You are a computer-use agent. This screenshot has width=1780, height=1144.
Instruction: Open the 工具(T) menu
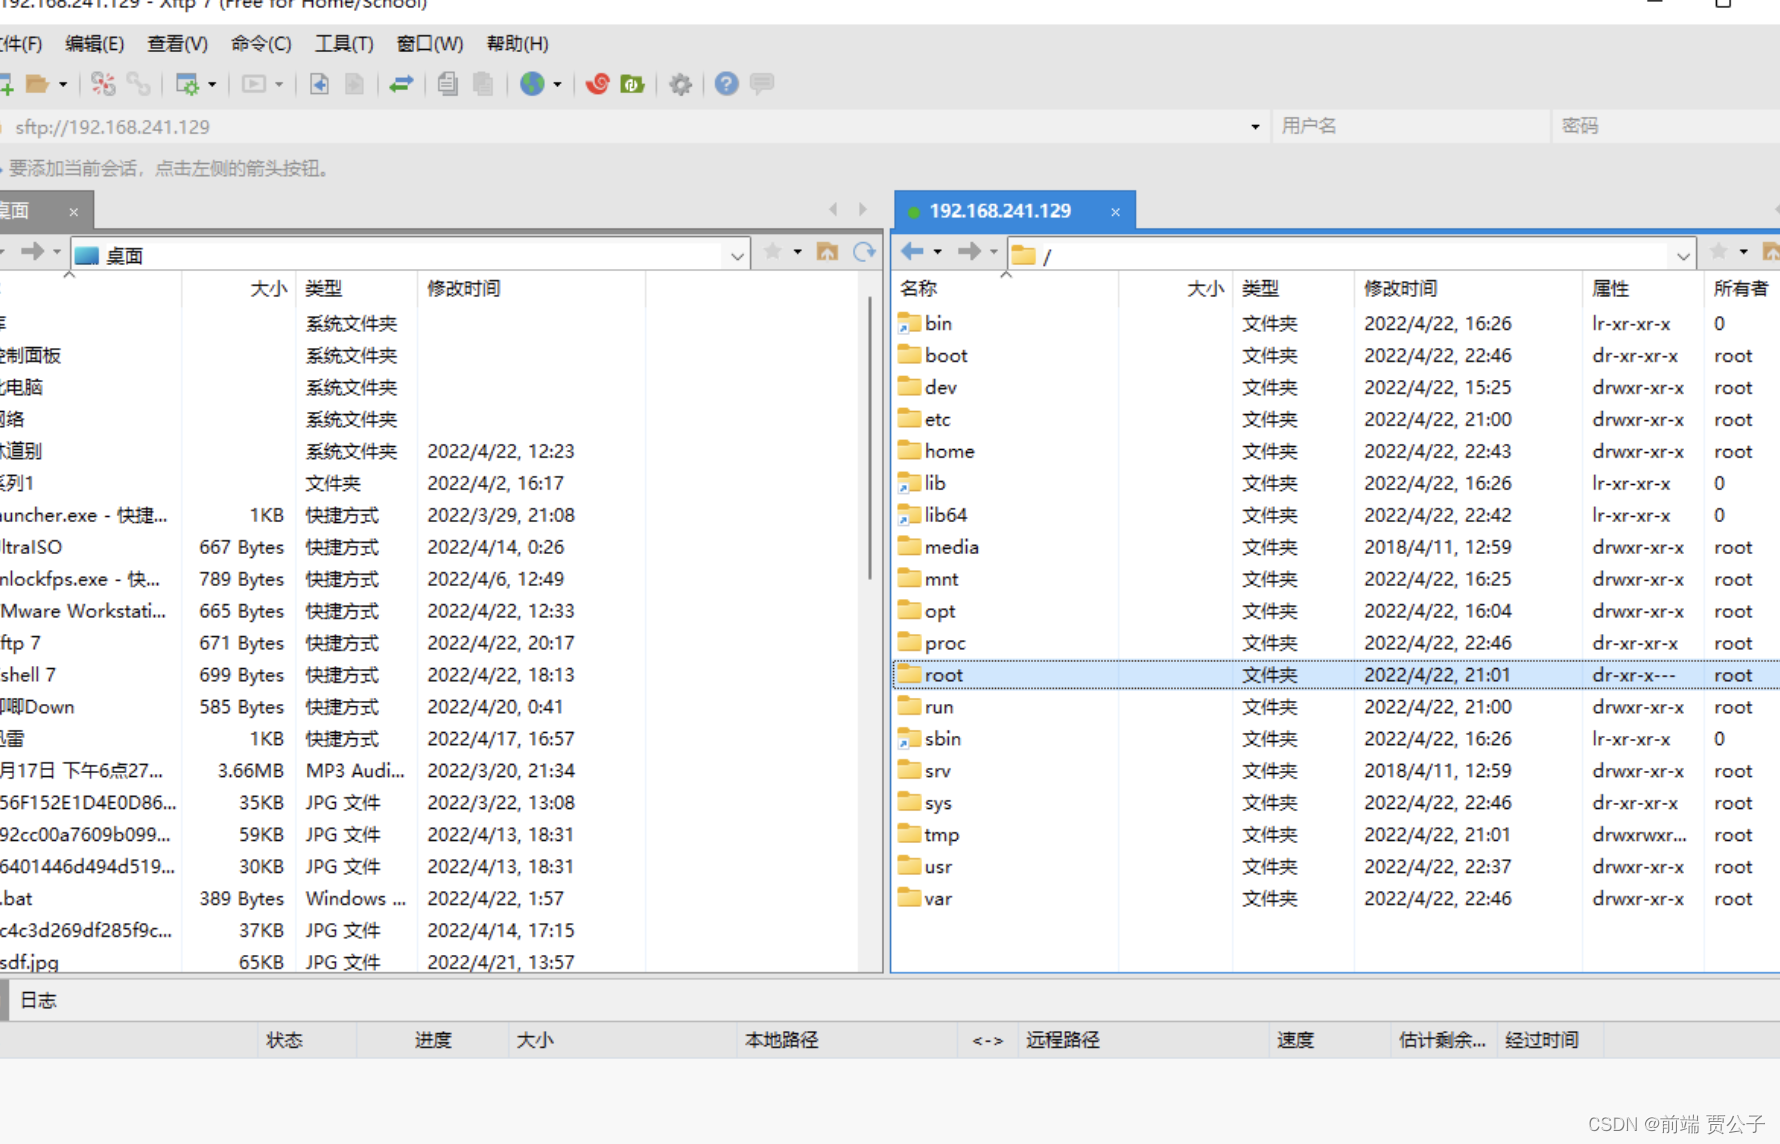coord(343,43)
